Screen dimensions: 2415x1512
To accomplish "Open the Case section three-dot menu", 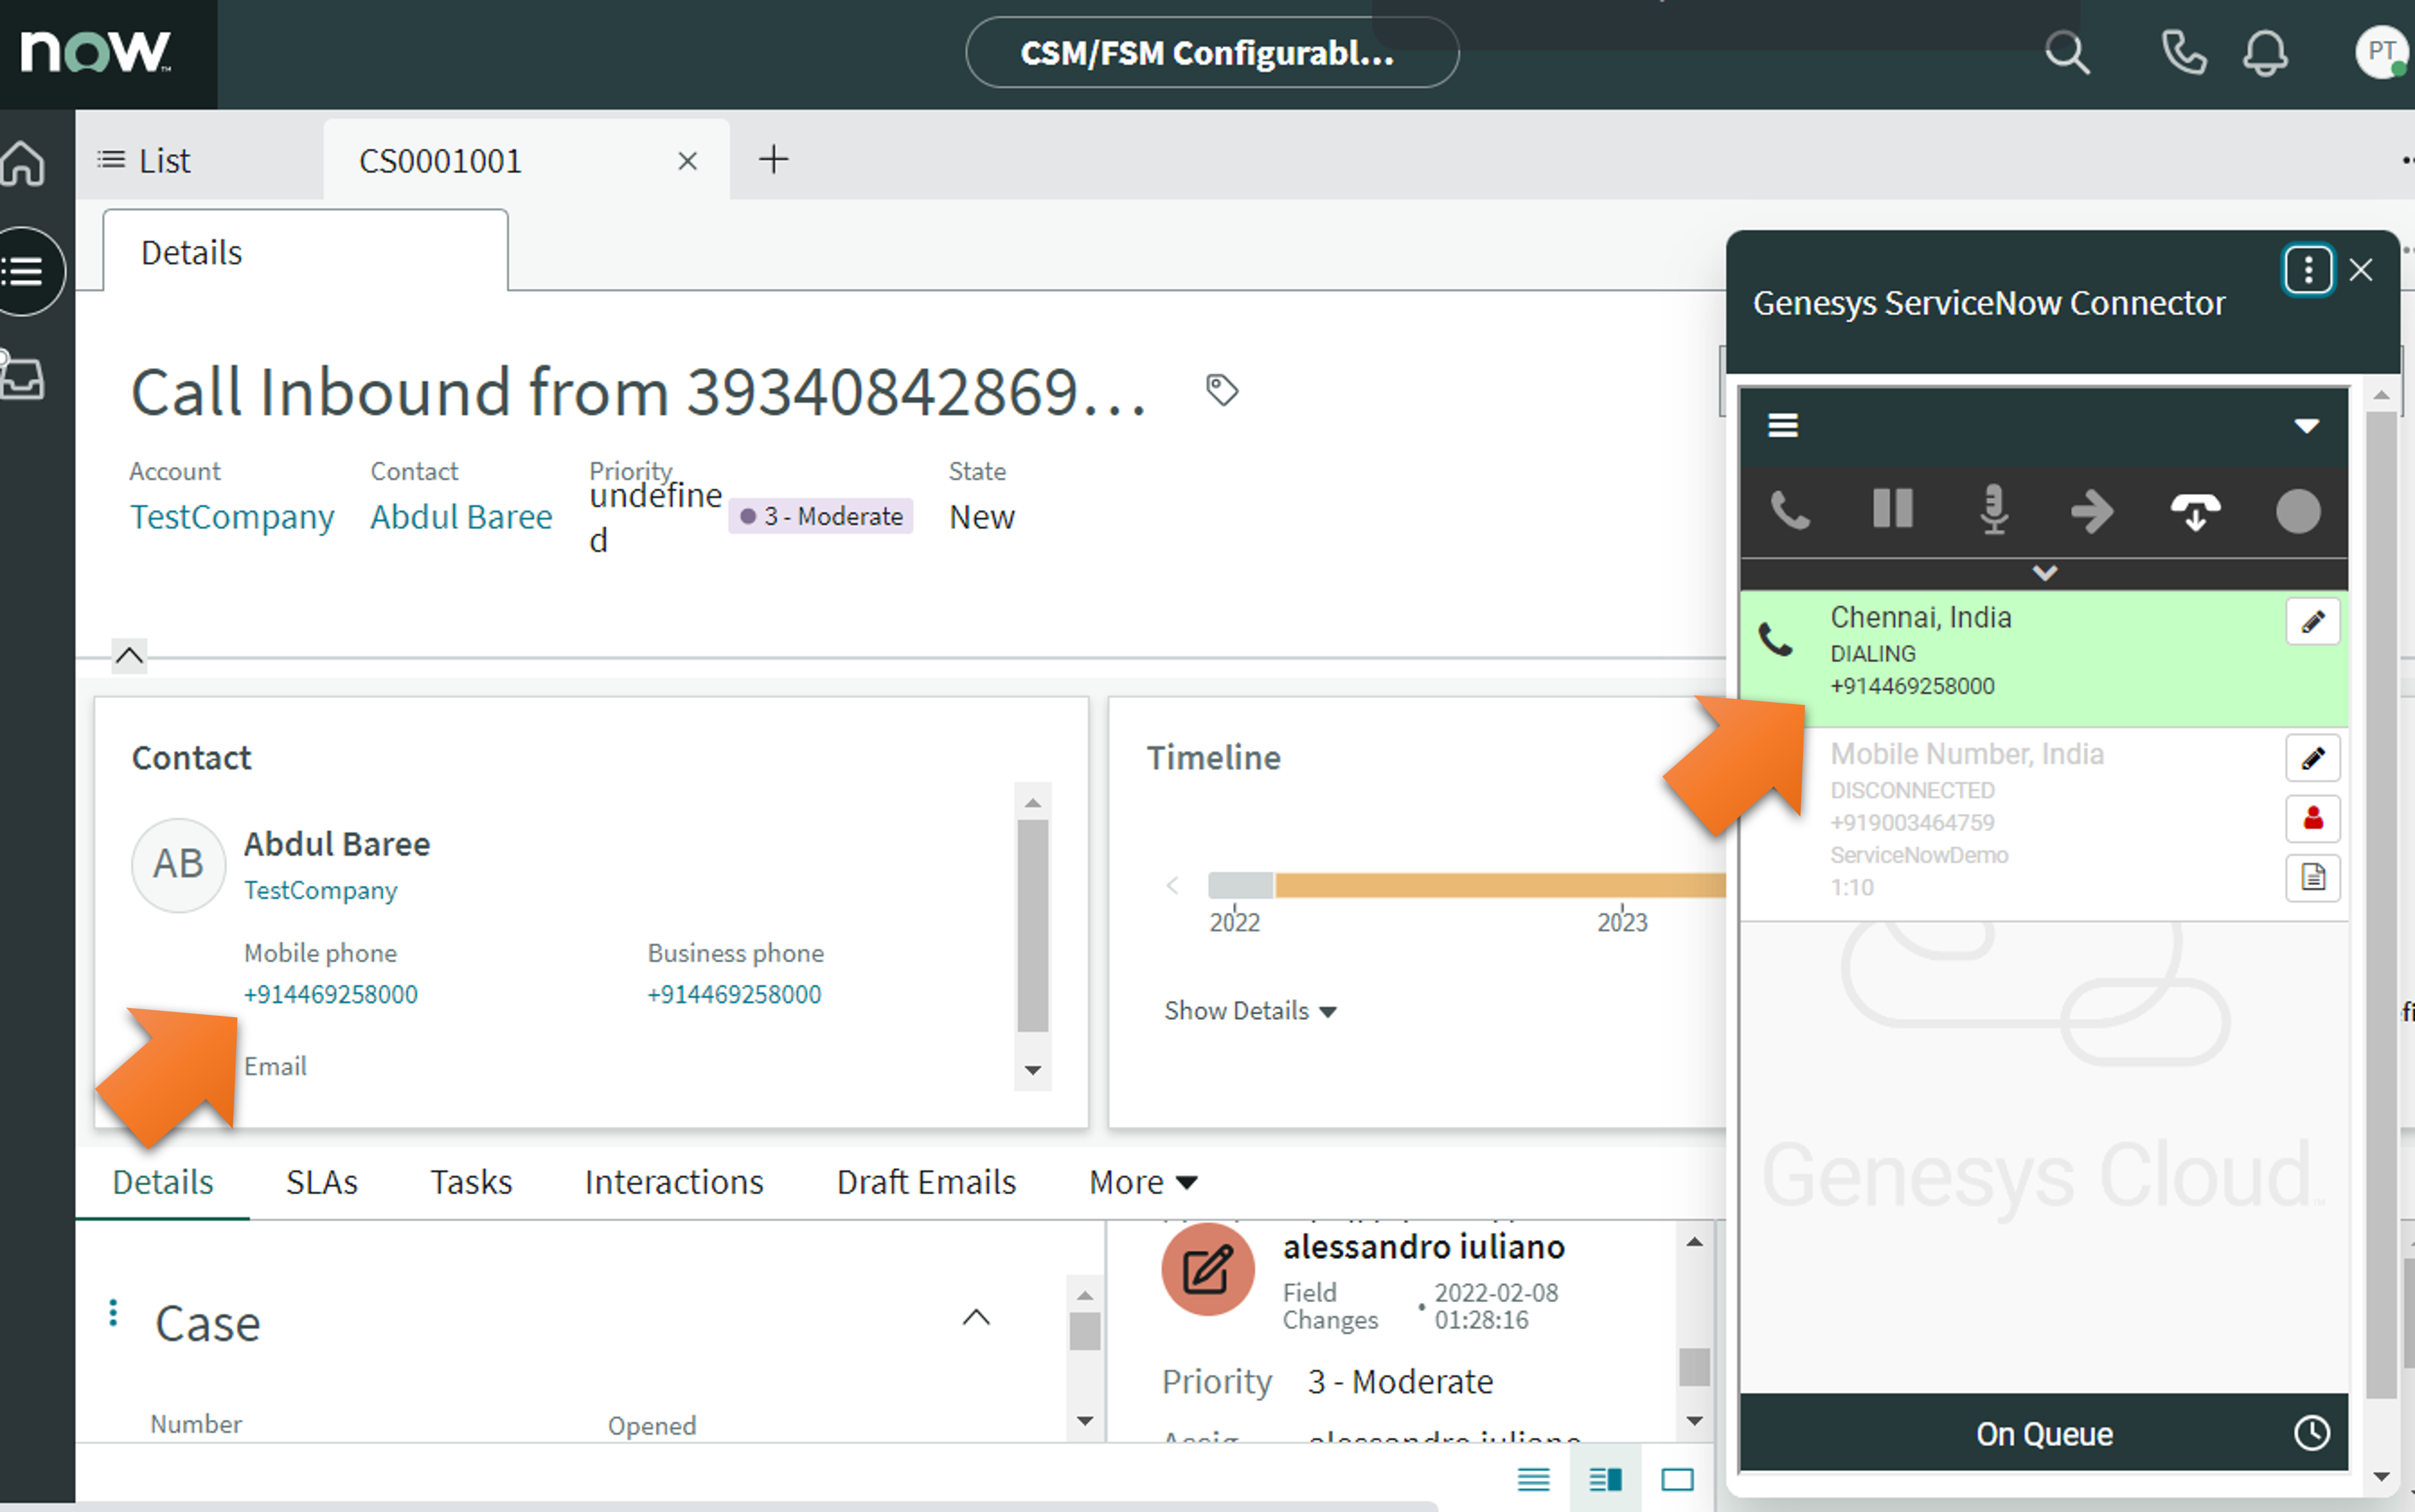I will pyautogui.click(x=114, y=1313).
